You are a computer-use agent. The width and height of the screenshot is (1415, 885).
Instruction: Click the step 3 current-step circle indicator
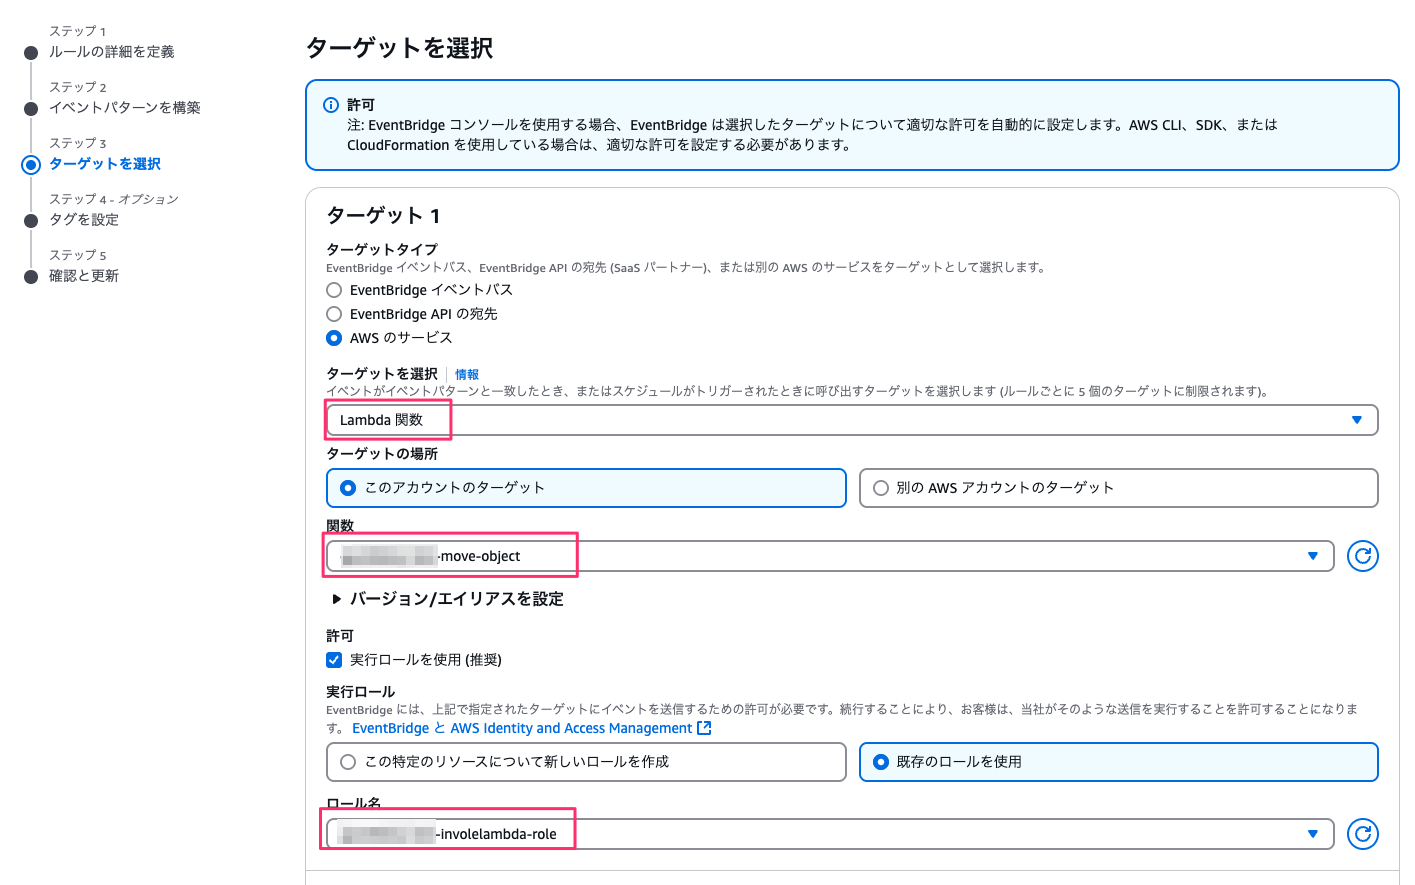(x=31, y=165)
